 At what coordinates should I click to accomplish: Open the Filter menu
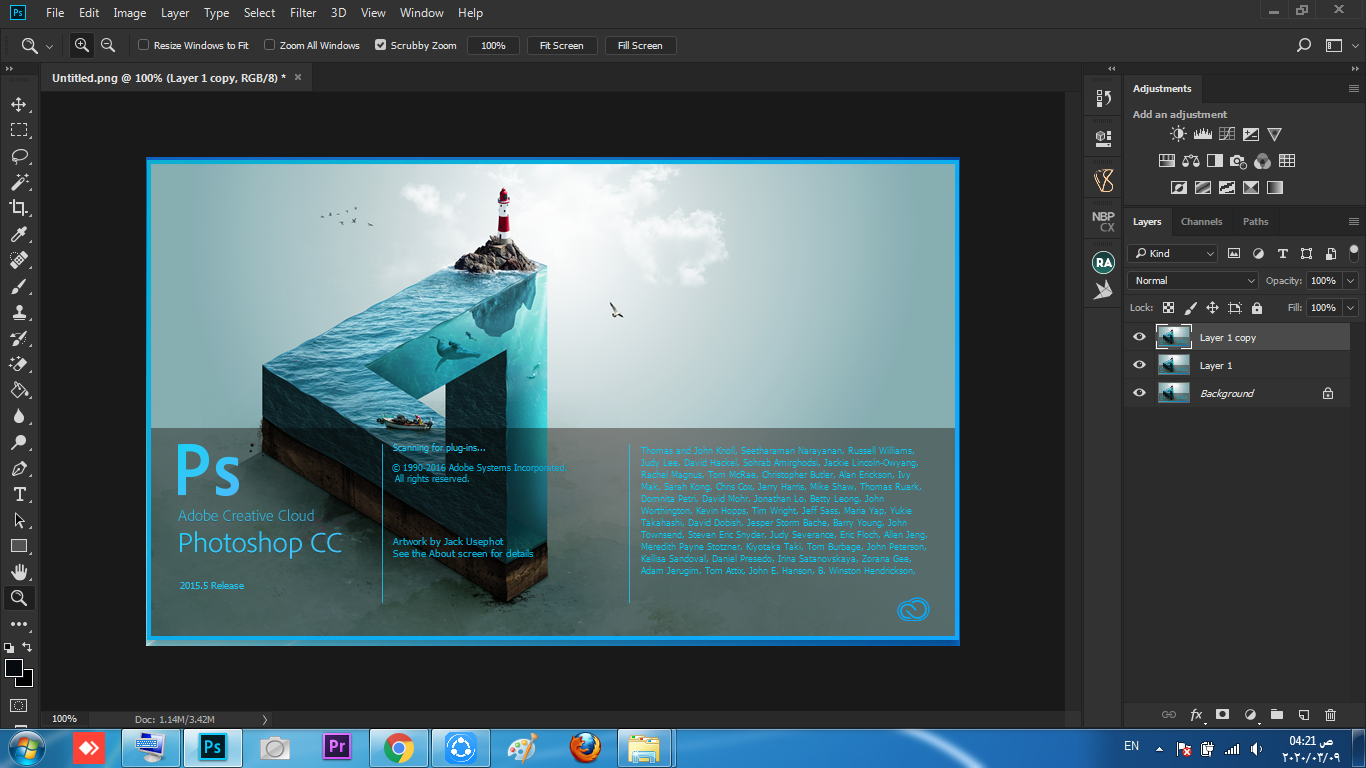(x=303, y=13)
